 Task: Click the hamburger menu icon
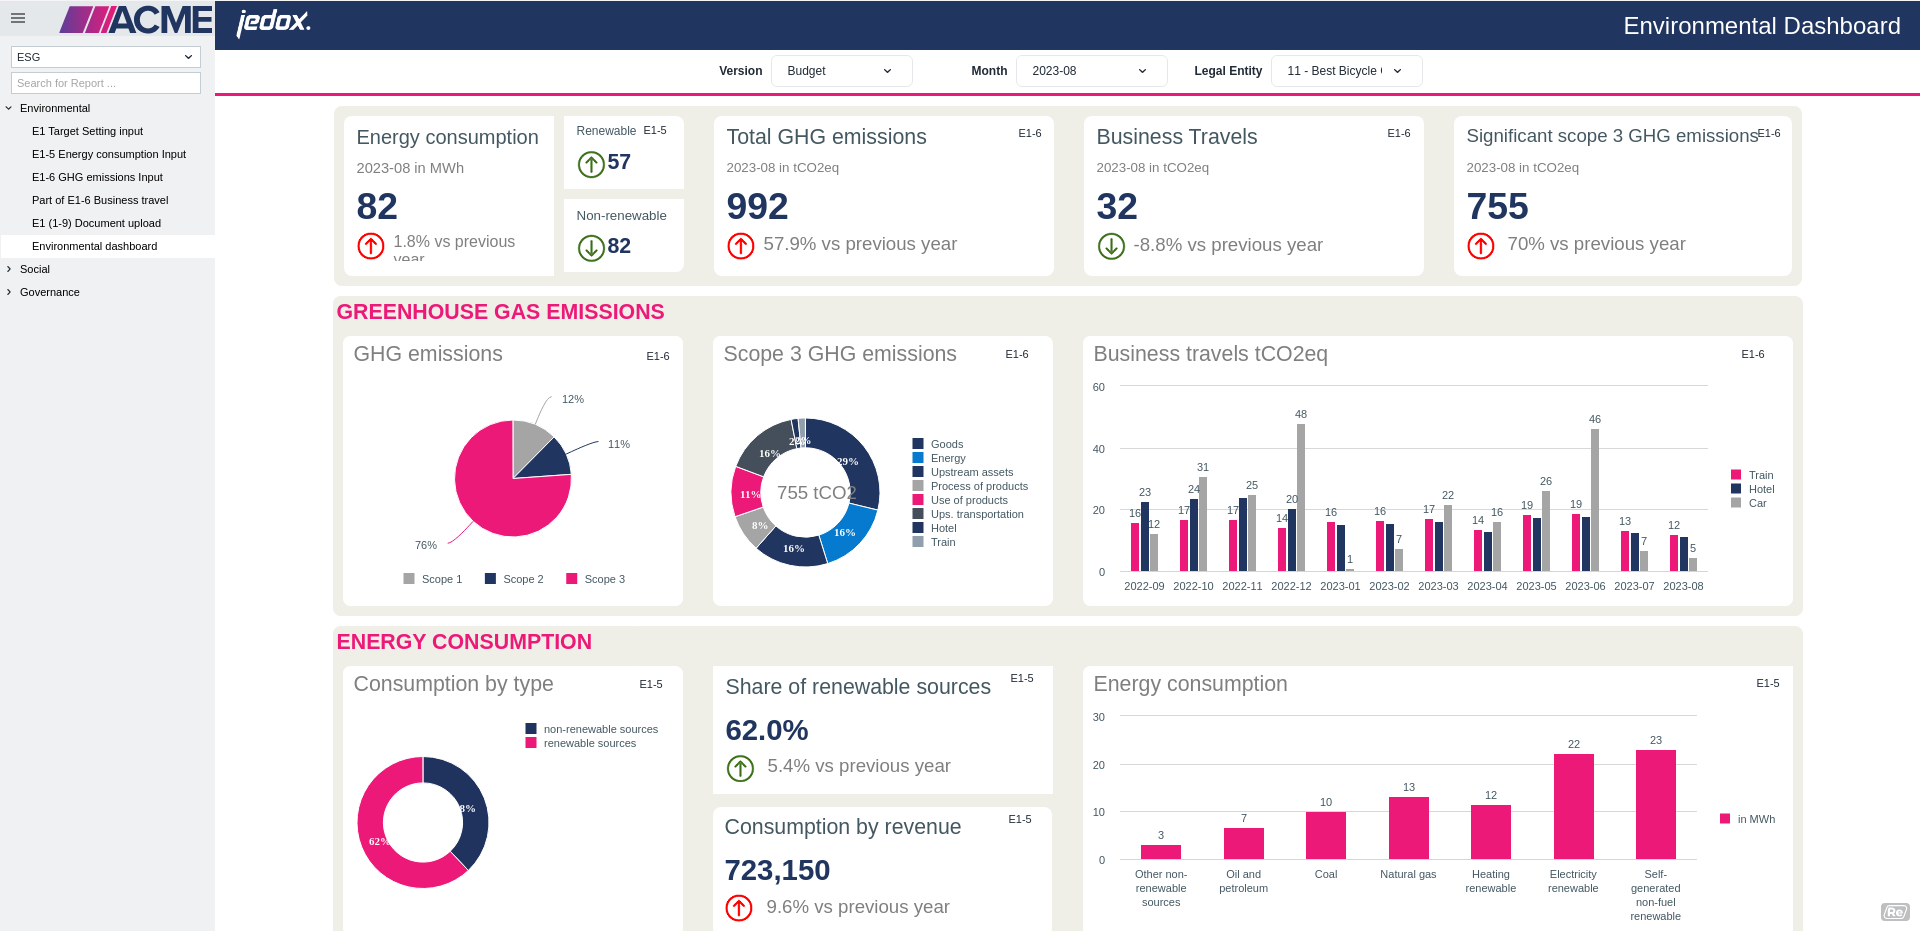point(18,18)
